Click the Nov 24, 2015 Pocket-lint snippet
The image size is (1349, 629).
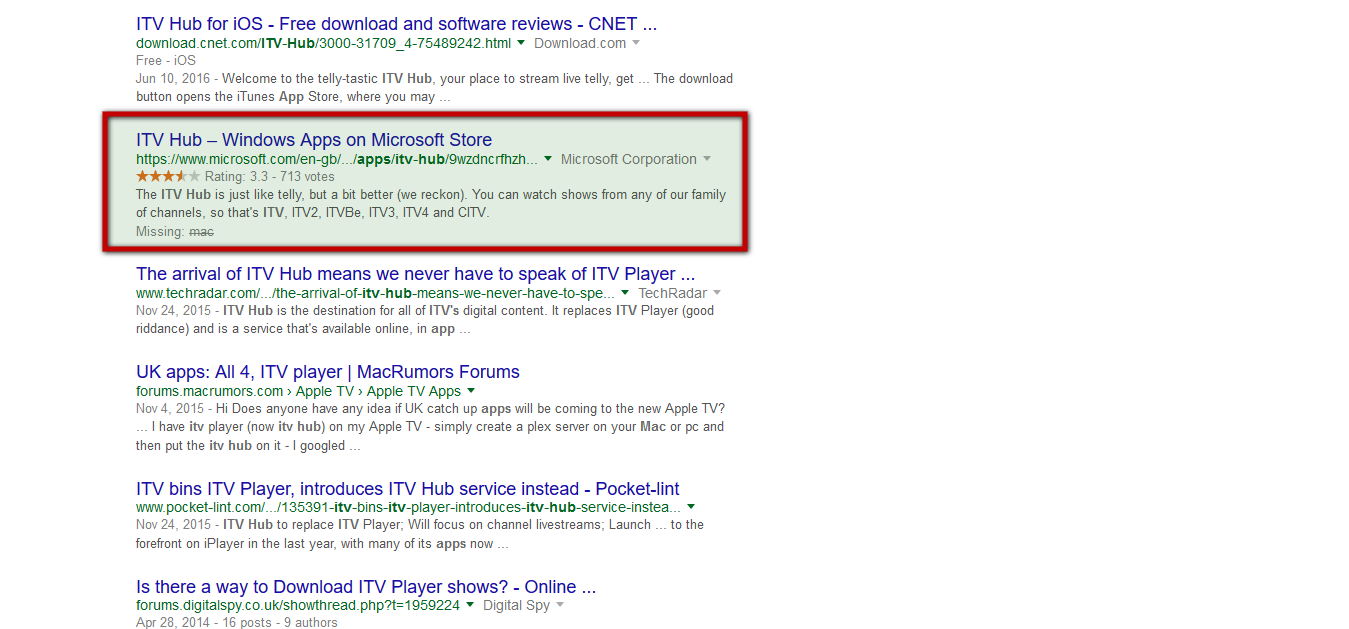point(420,534)
